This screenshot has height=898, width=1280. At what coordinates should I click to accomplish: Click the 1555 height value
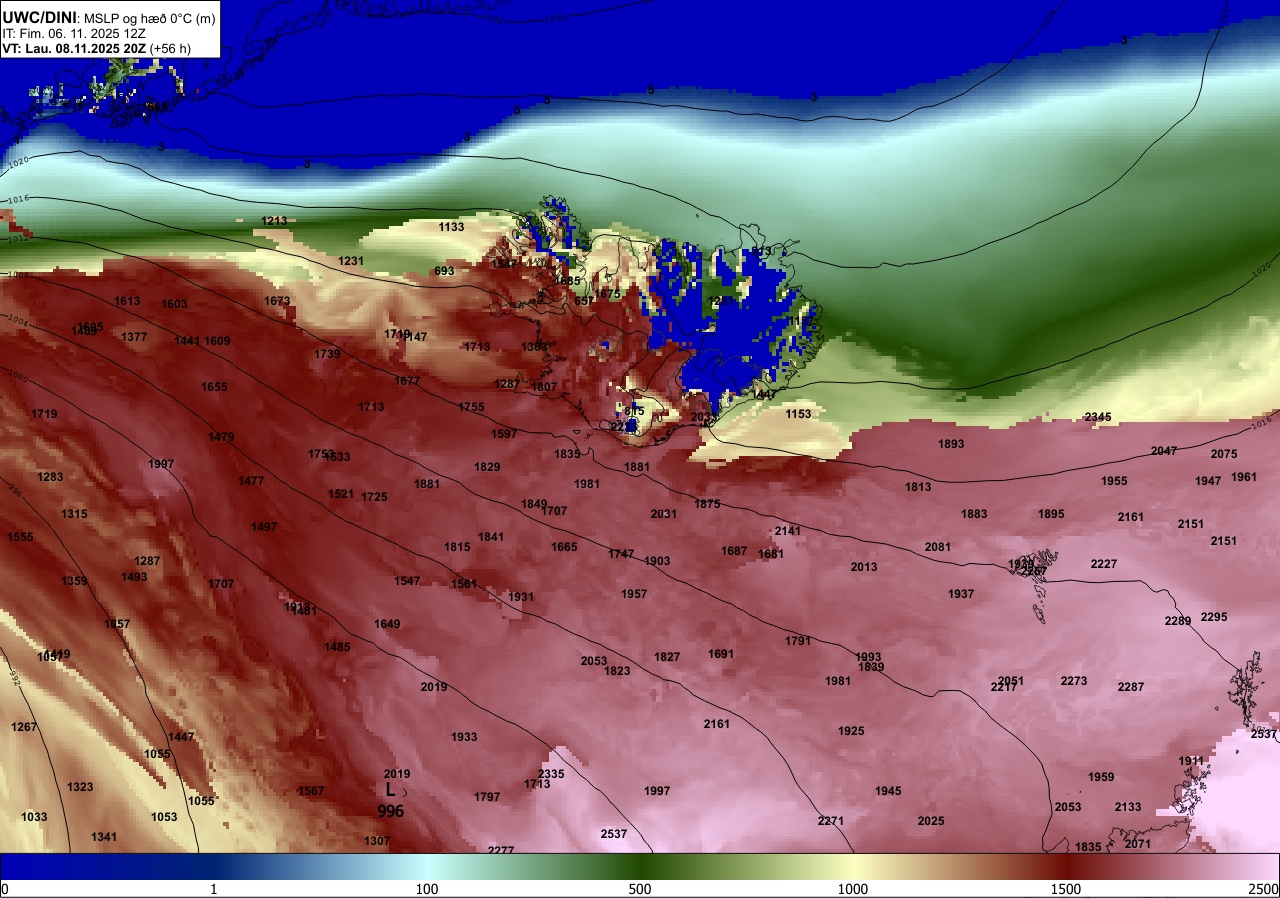click(x=20, y=537)
